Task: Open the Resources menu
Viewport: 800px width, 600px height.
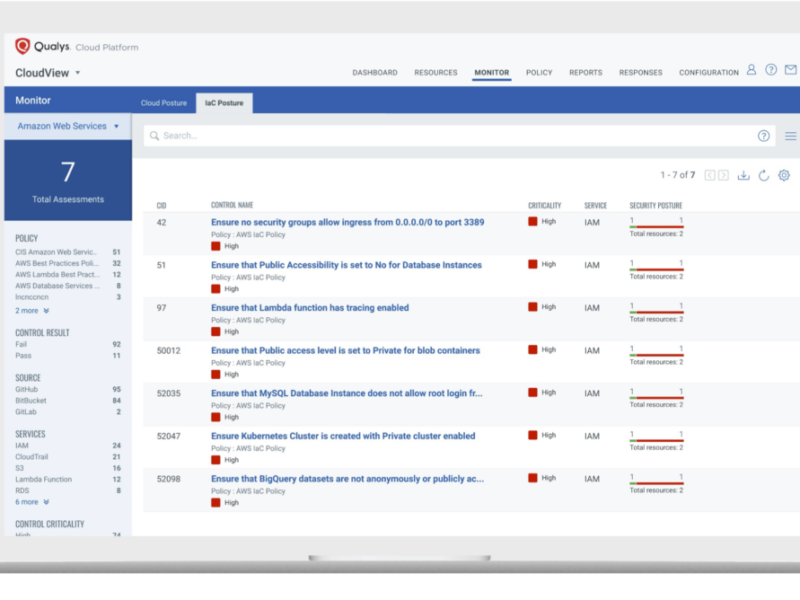Action: (x=436, y=72)
